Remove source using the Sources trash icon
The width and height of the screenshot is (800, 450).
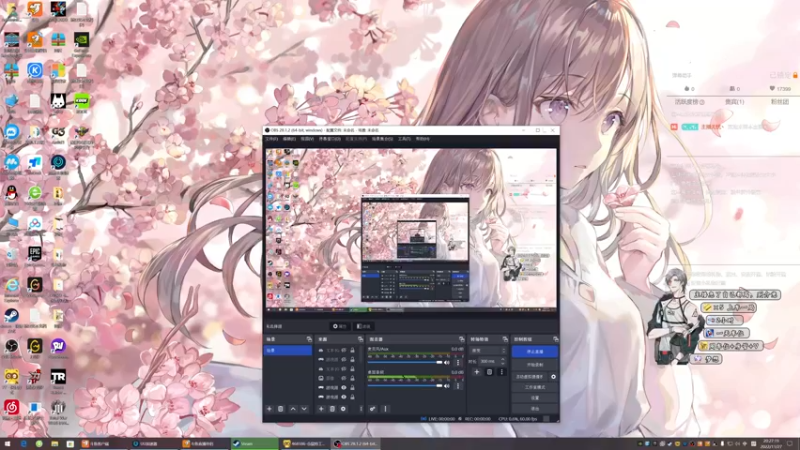pos(332,409)
